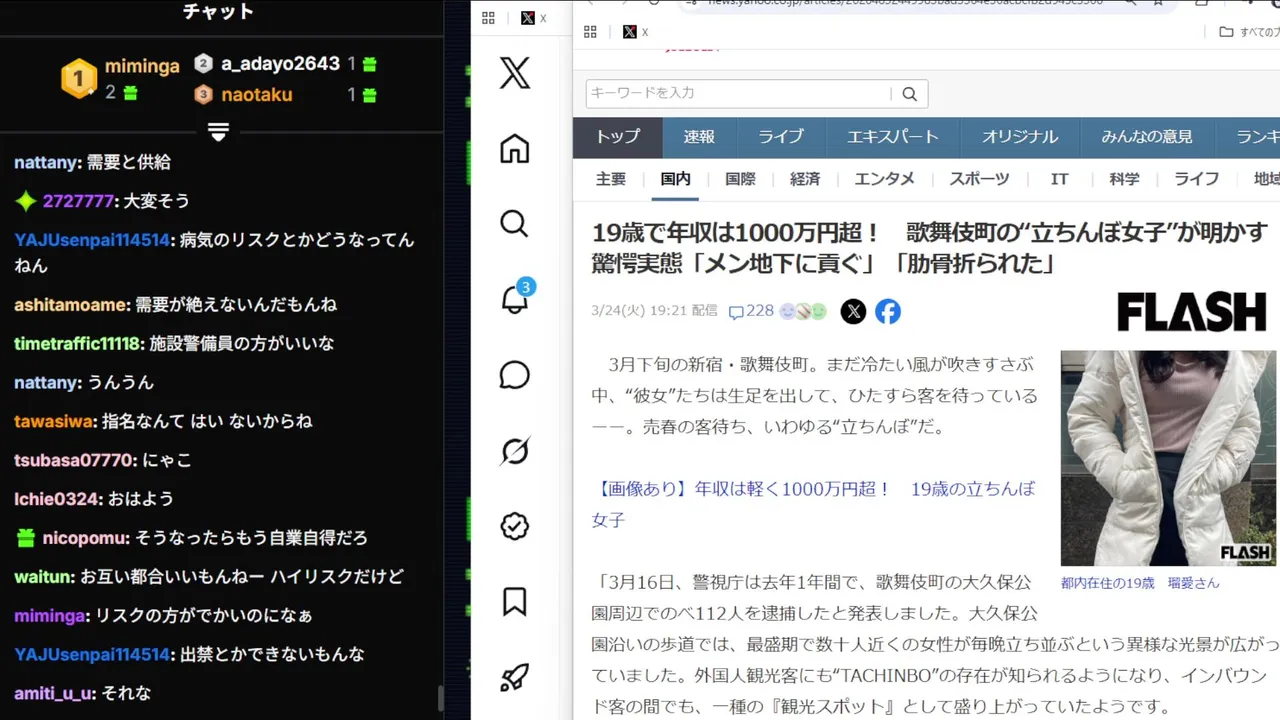
Task: Select the みんなの意見 tab
Action: click(x=1147, y=137)
